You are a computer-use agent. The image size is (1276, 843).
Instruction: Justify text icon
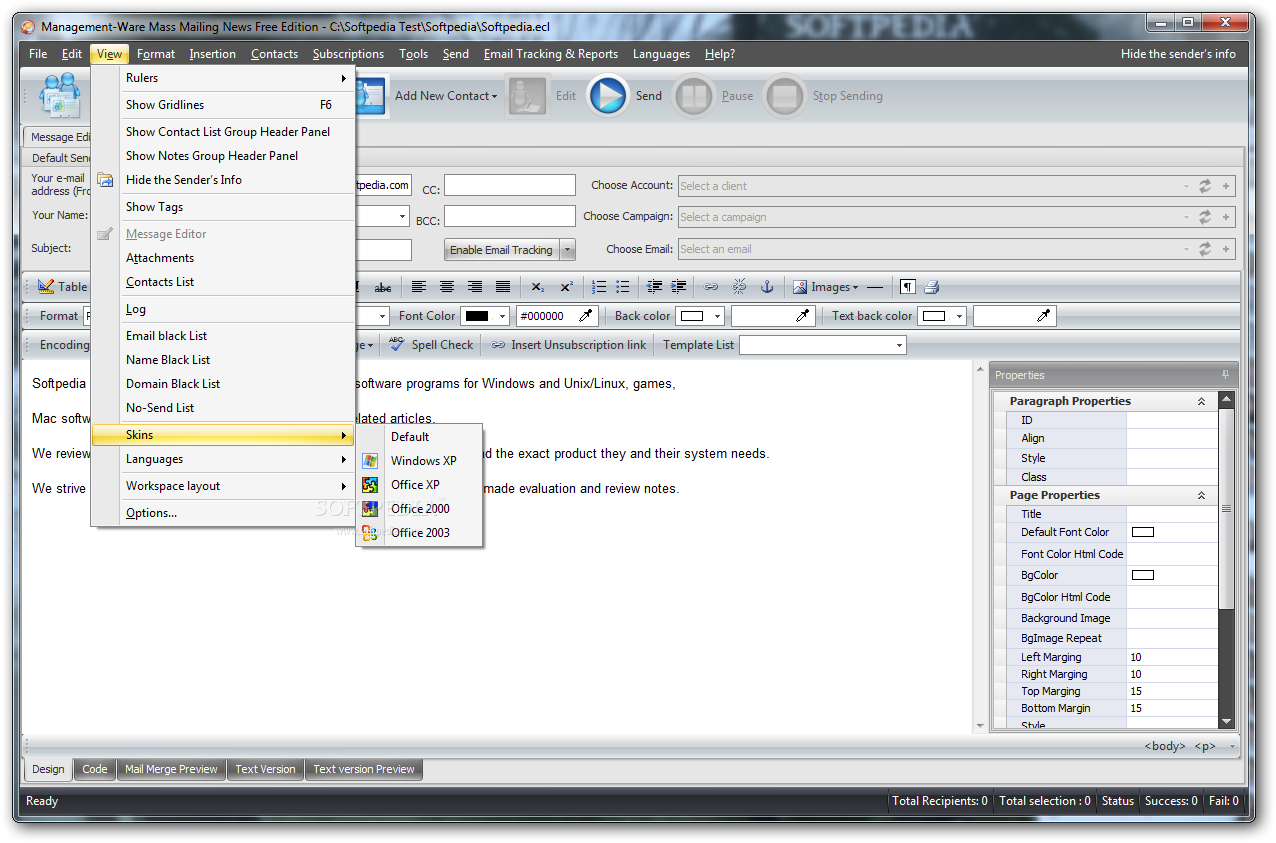point(503,287)
